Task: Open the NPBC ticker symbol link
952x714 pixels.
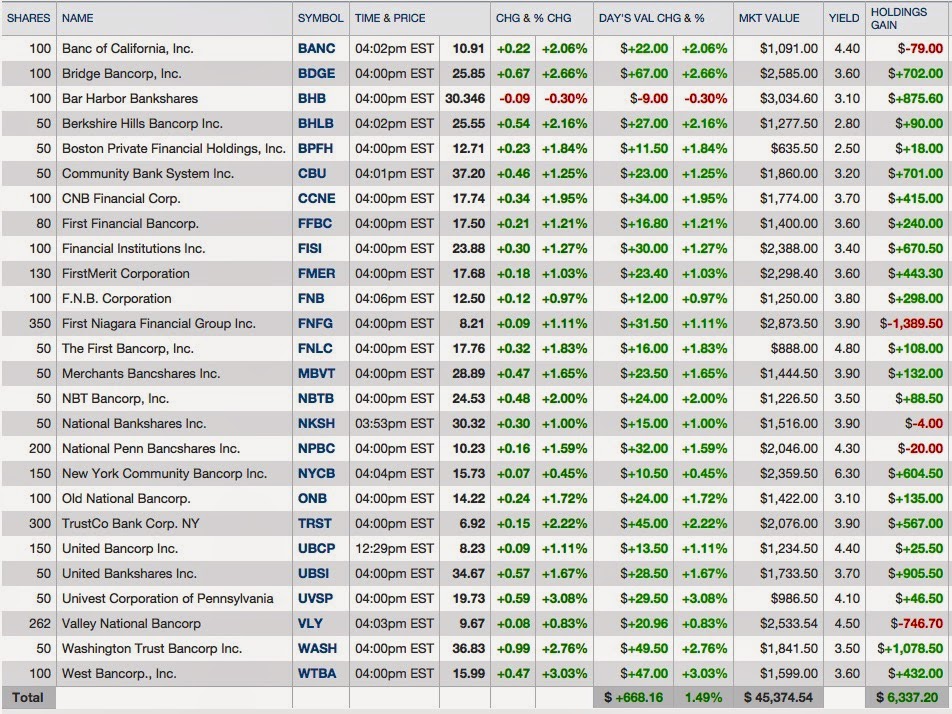Action: (316, 448)
